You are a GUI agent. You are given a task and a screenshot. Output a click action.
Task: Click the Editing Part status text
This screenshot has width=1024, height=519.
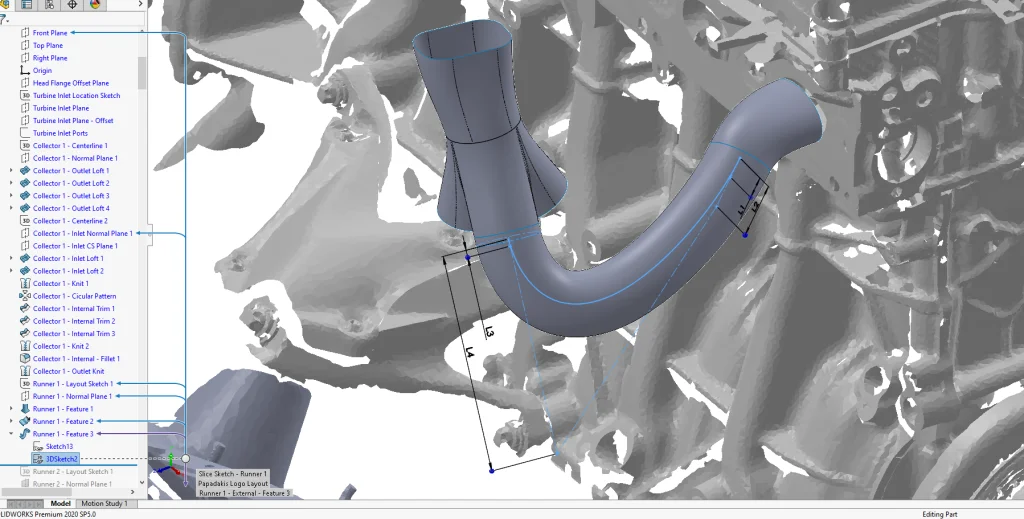[x=939, y=514]
